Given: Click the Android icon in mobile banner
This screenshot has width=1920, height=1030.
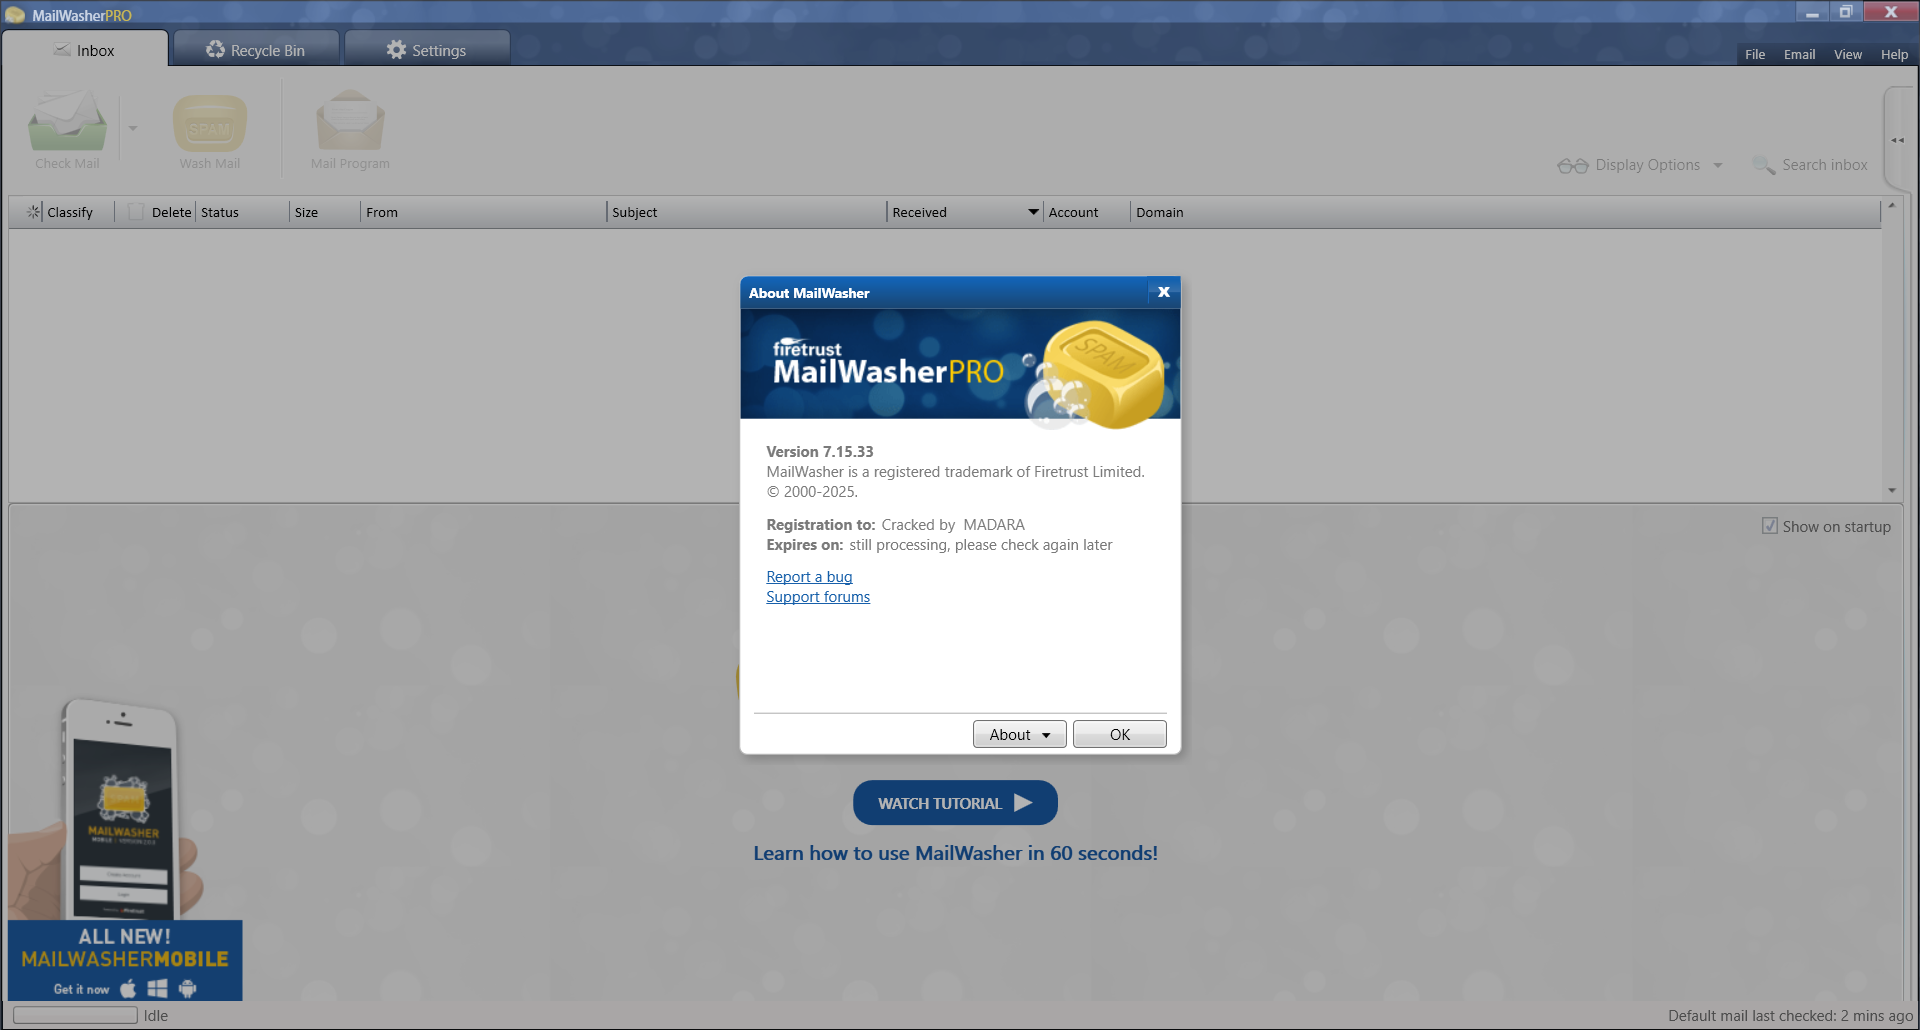Looking at the screenshot, I should [187, 989].
